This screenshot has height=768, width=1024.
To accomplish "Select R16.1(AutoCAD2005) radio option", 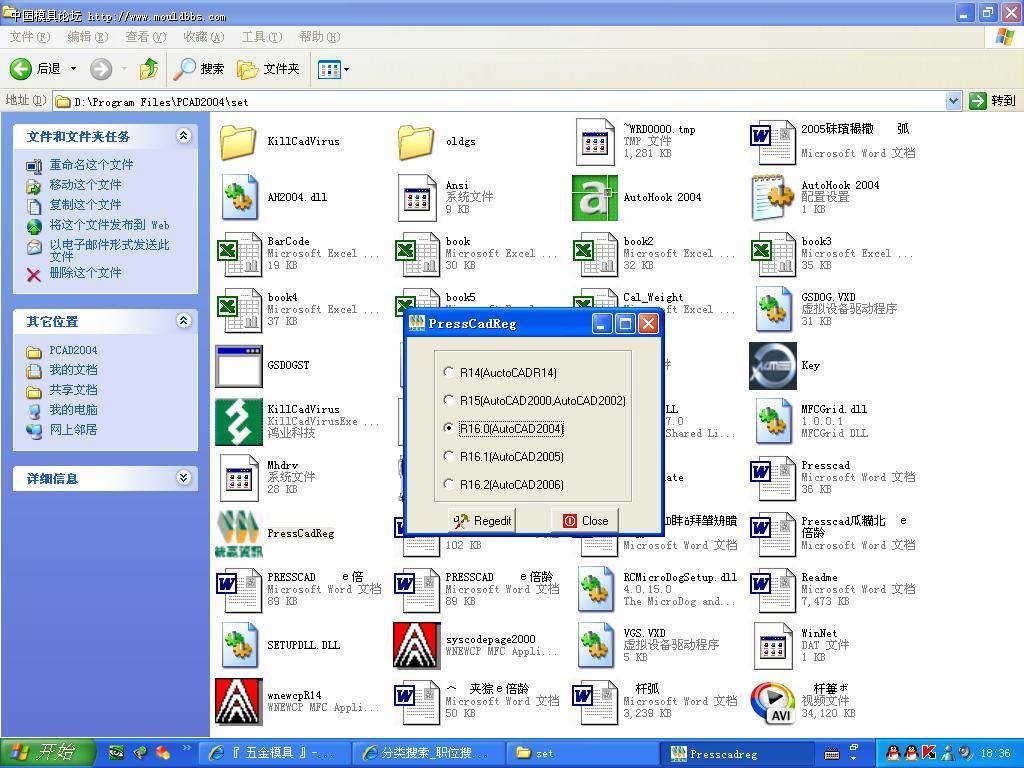I will tap(448, 456).
